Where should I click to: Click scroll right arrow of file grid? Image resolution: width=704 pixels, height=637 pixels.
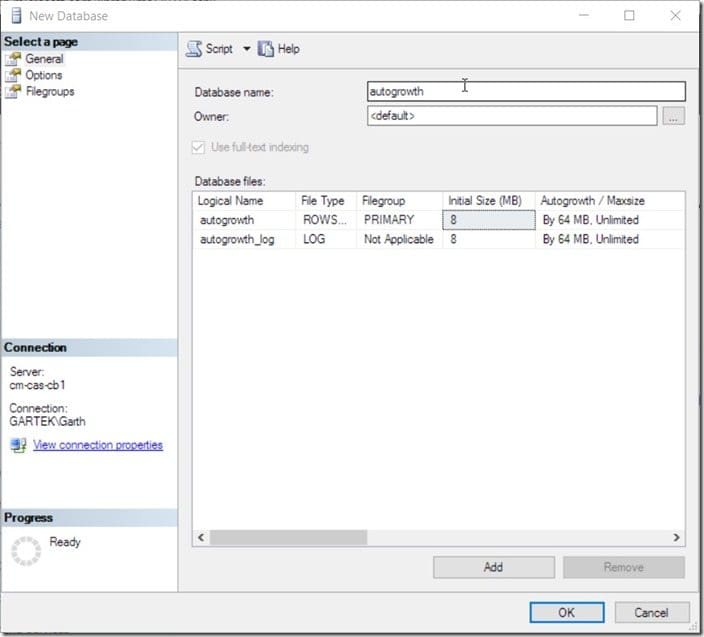click(x=676, y=537)
